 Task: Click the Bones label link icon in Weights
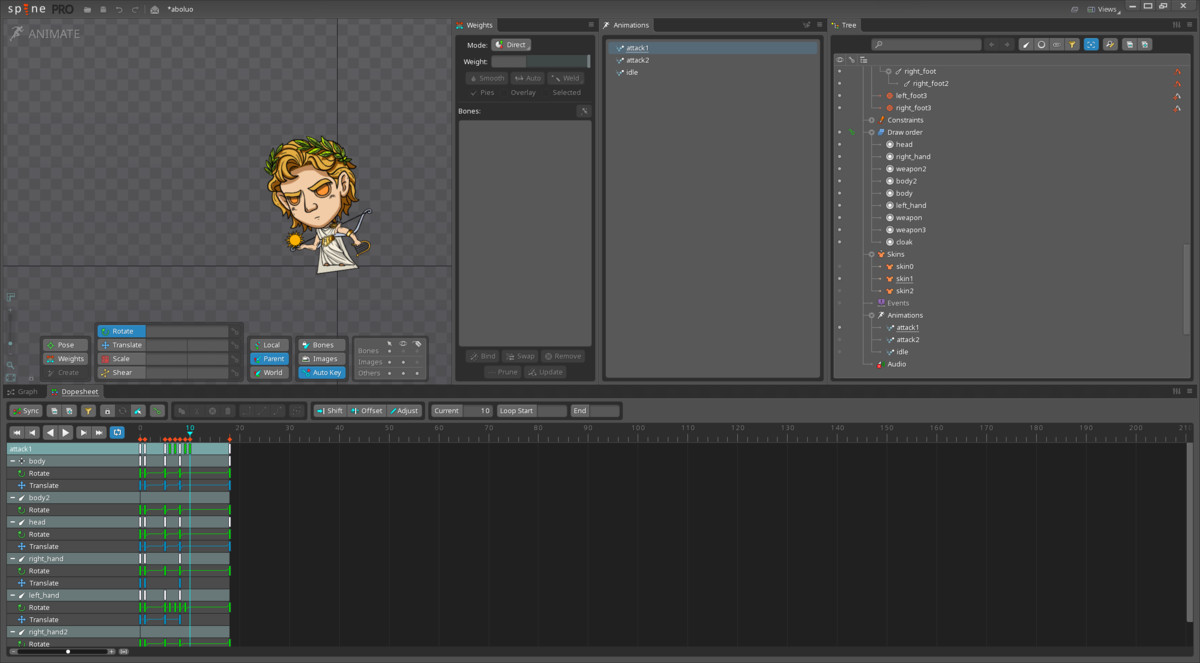point(584,111)
